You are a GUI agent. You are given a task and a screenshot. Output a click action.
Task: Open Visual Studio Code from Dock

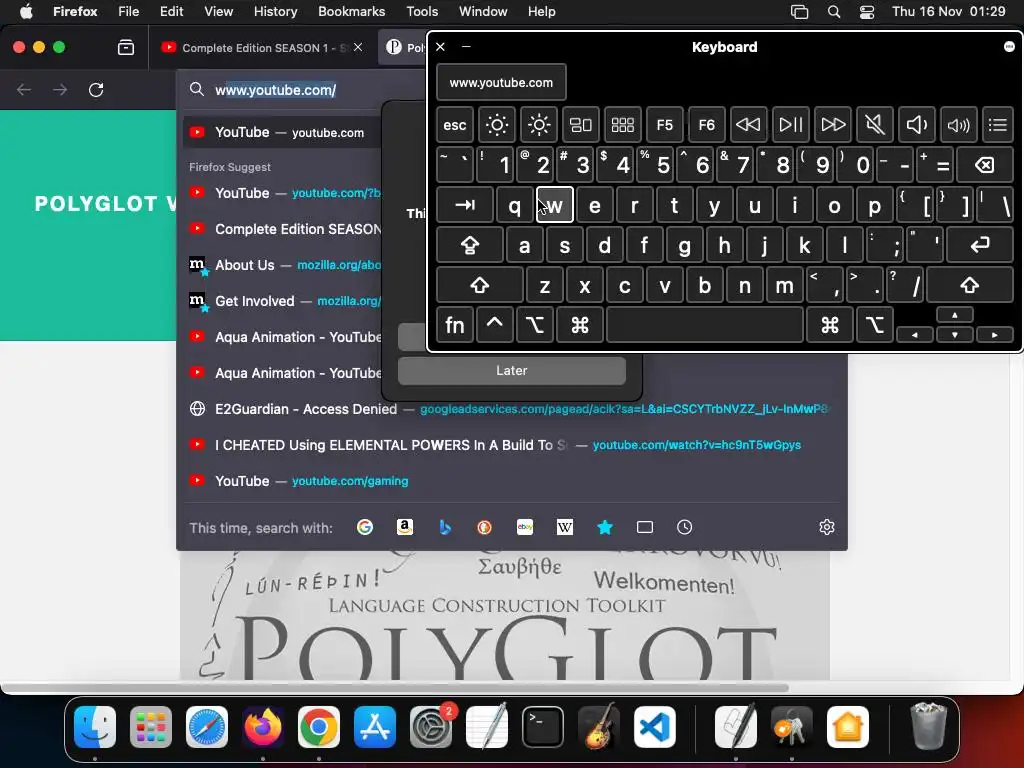[x=654, y=727]
